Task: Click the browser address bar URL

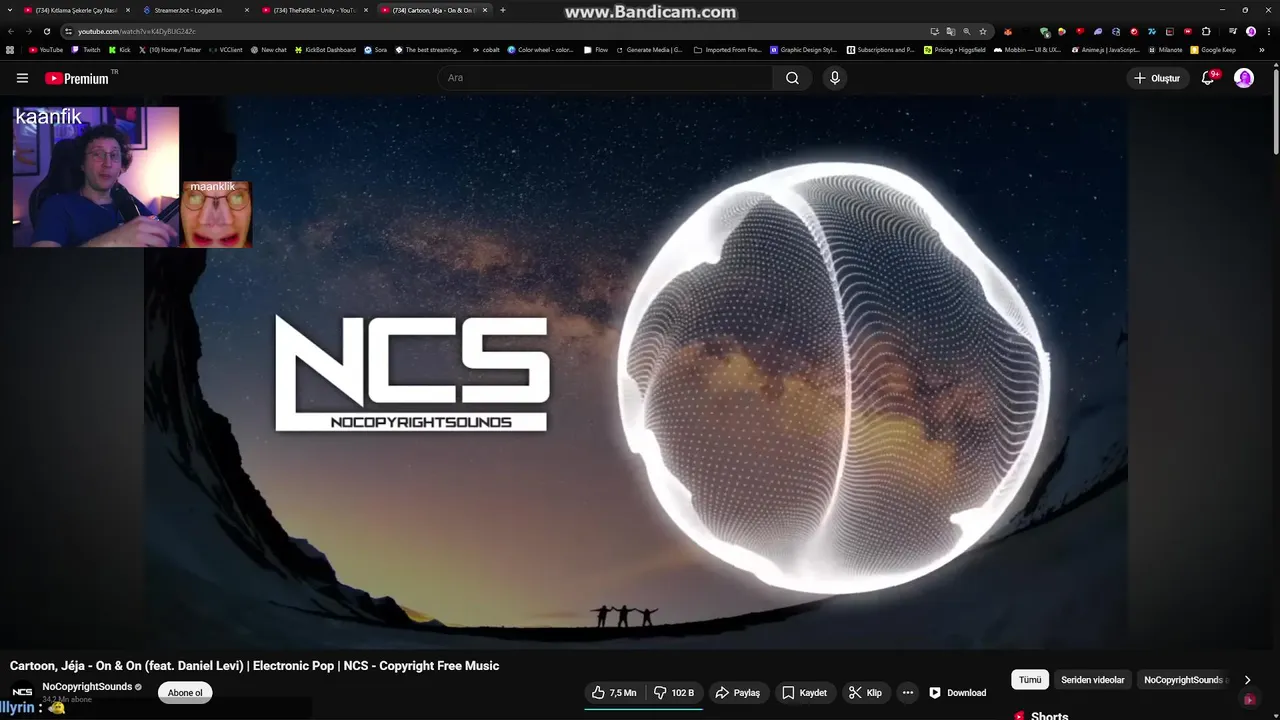Action: pyautogui.click(x=137, y=31)
